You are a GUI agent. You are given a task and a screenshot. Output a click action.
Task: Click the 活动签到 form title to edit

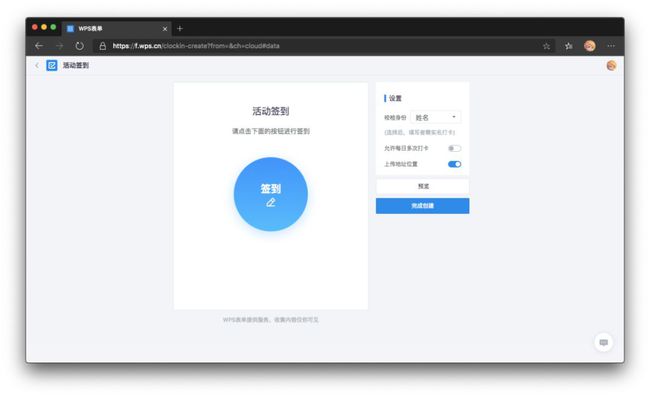point(271,111)
